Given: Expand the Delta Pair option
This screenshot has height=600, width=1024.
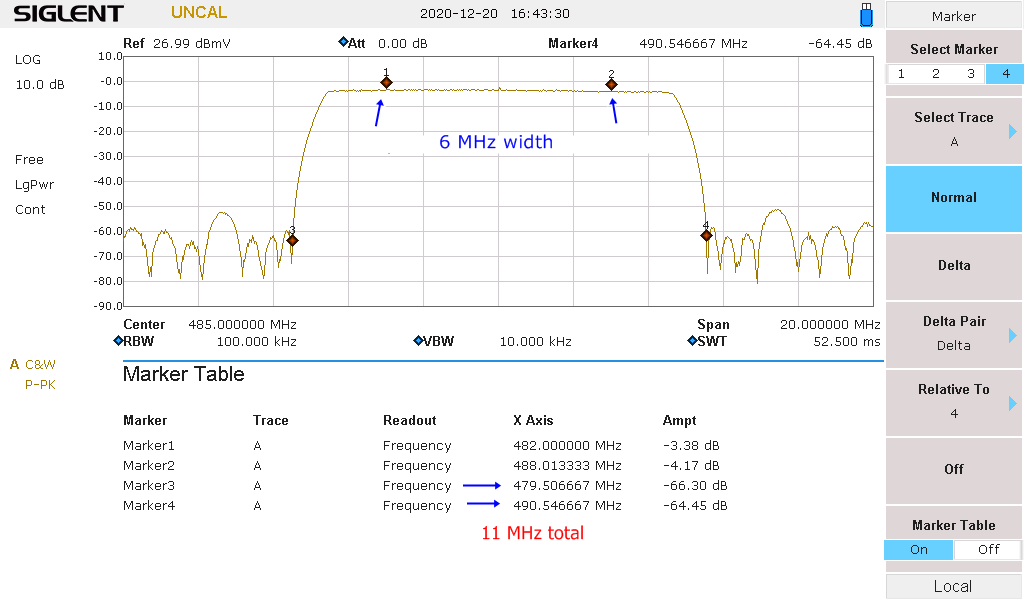Looking at the screenshot, I should [954, 333].
